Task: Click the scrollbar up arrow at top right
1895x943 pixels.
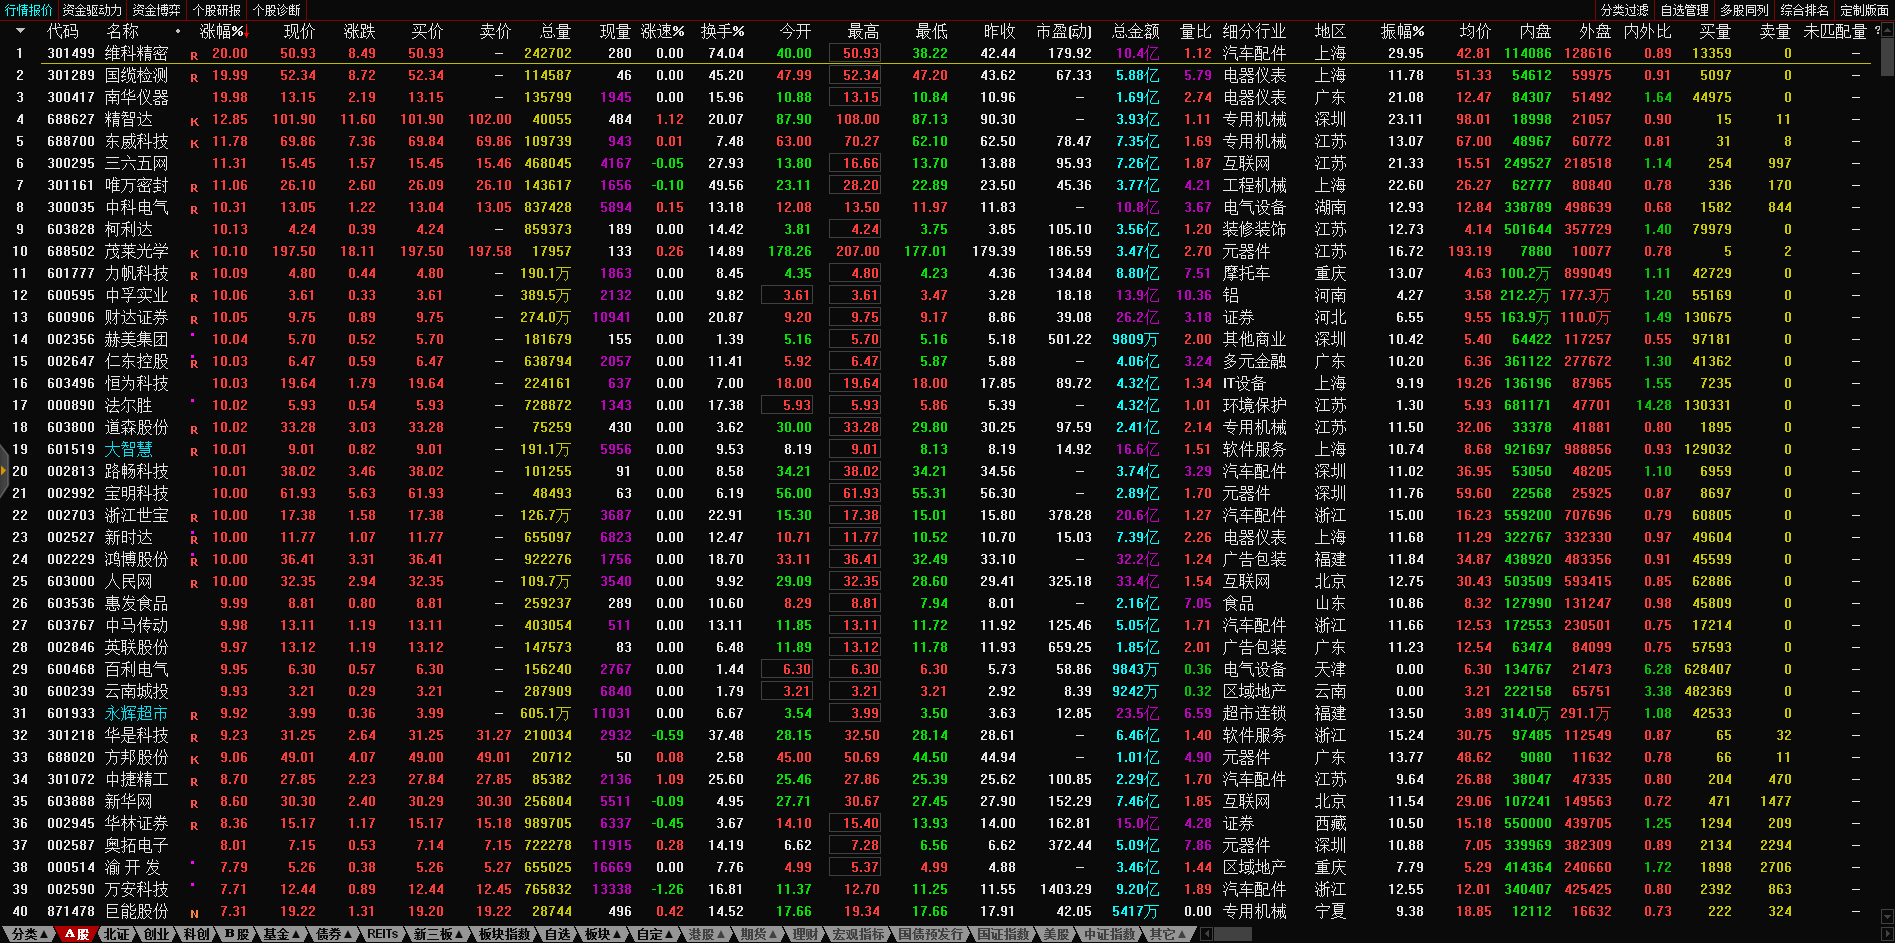Action: (1886, 30)
